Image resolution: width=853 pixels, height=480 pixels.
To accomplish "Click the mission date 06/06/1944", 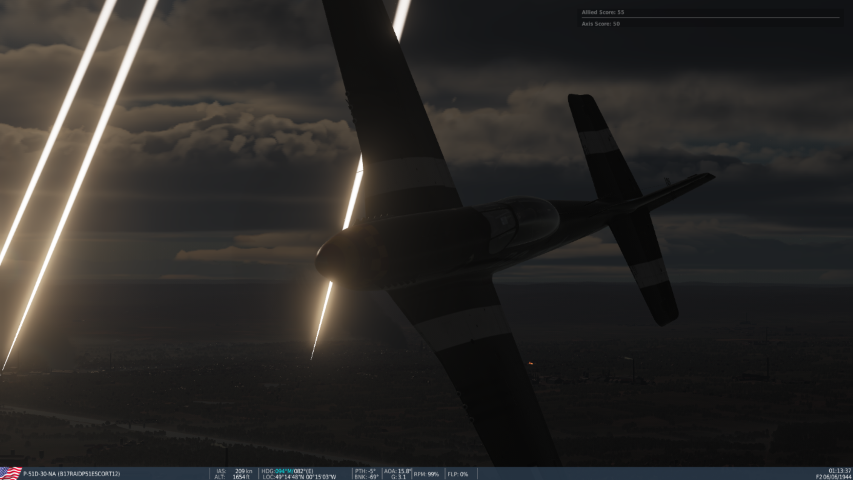I will [832, 477].
